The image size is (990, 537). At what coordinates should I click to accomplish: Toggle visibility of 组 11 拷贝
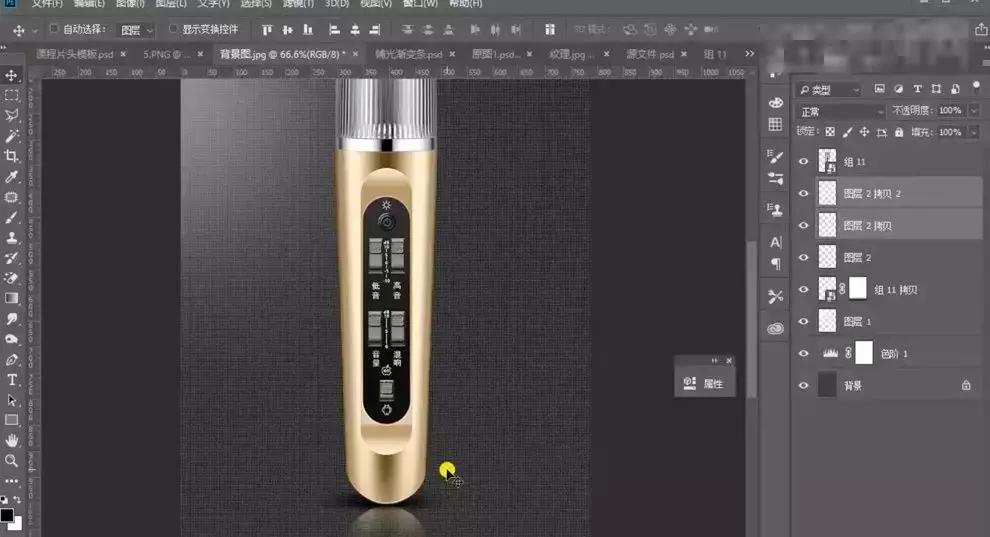pos(803,290)
